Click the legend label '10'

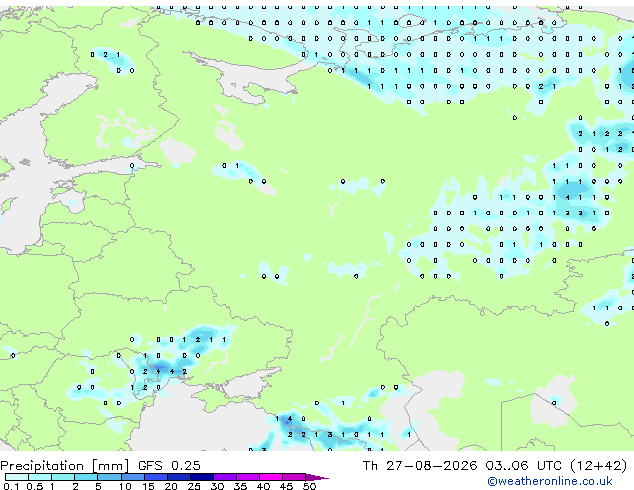[125, 486]
